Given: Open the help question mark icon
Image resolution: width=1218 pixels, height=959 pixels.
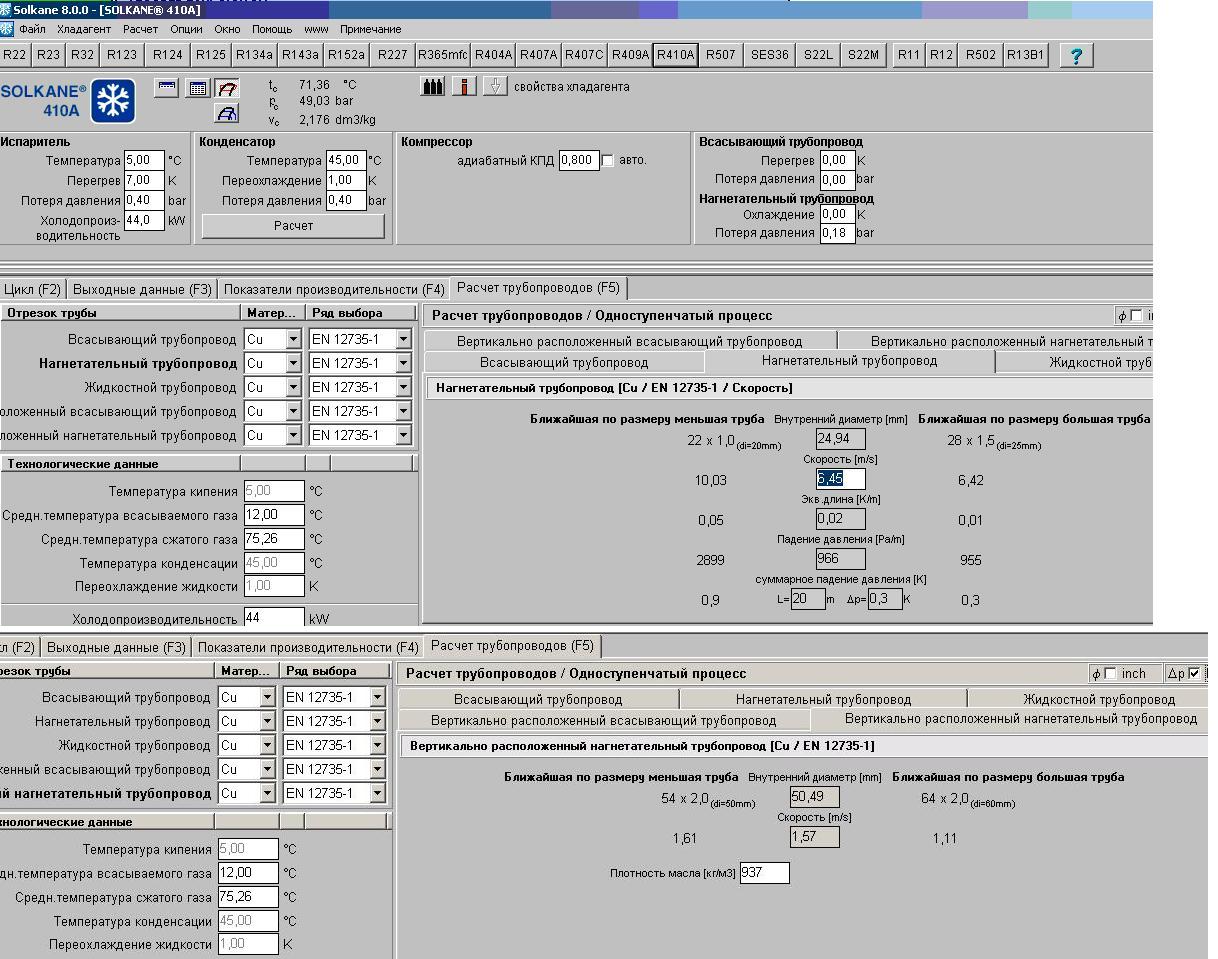Looking at the screenshot, I should coord(1076,55).
